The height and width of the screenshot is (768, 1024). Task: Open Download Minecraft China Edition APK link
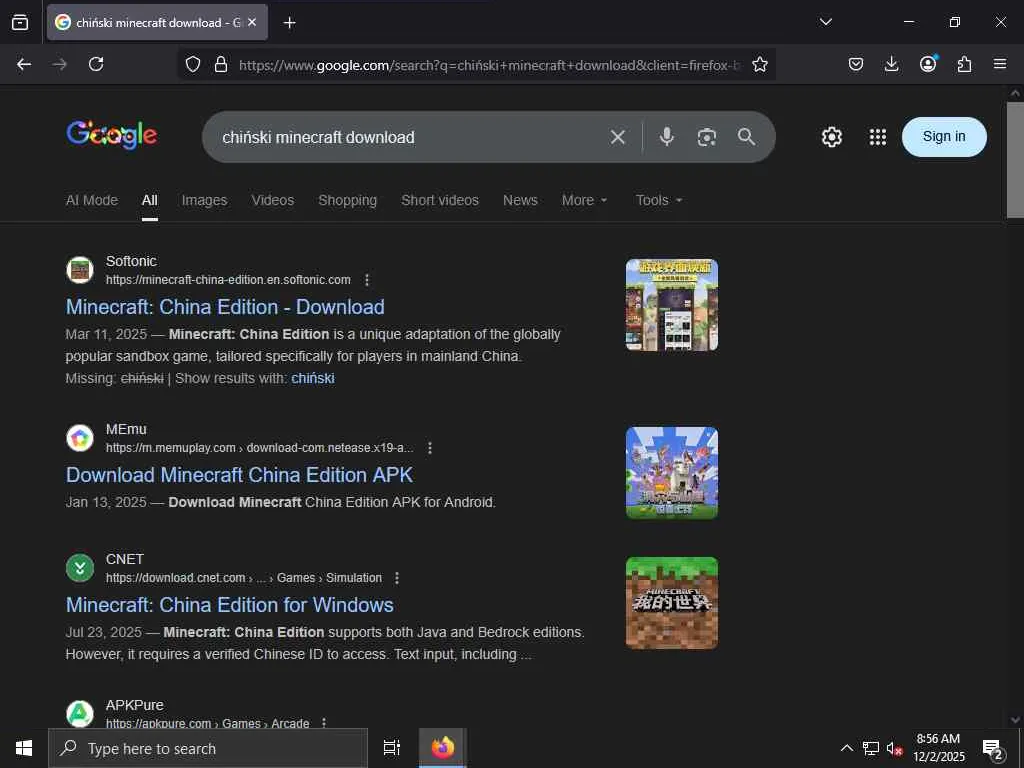(x=239, y=475)
